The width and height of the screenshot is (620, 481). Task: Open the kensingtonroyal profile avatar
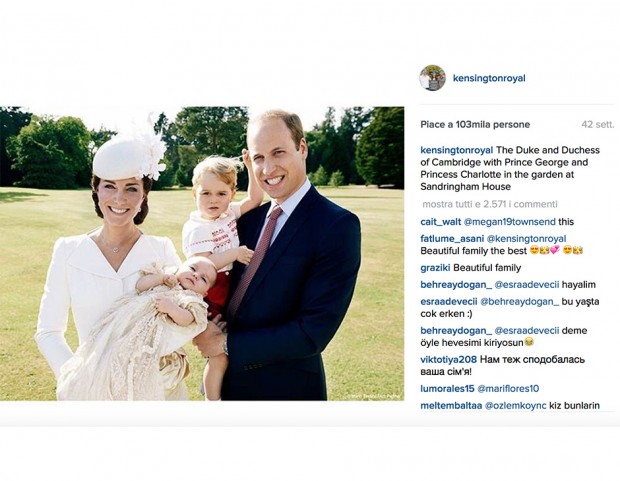pos(432,78)
